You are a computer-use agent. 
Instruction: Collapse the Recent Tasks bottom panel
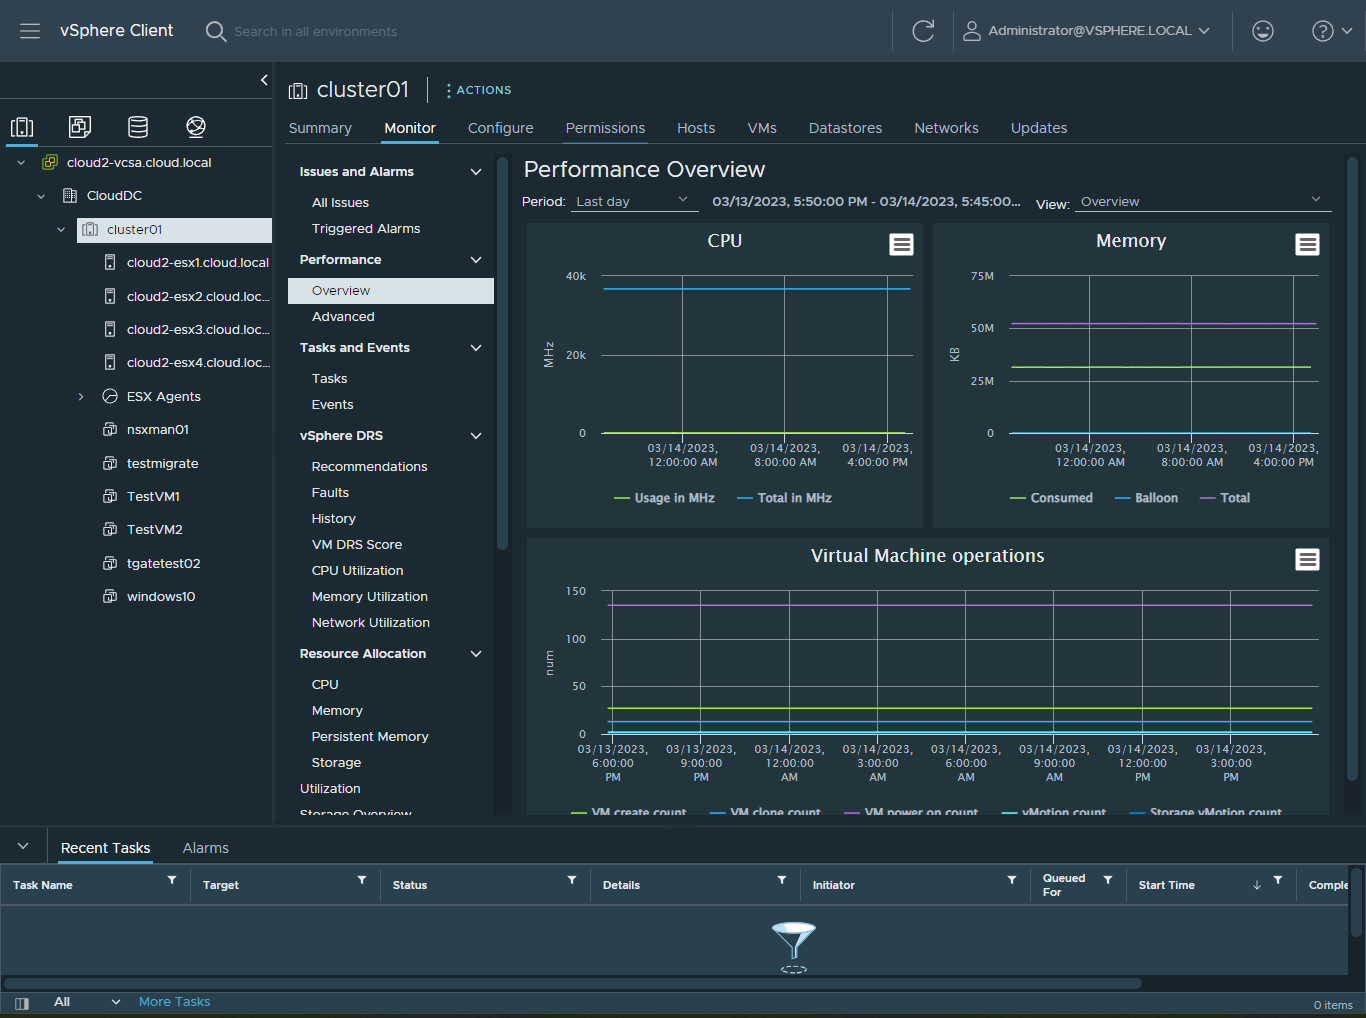click(23, 846)
